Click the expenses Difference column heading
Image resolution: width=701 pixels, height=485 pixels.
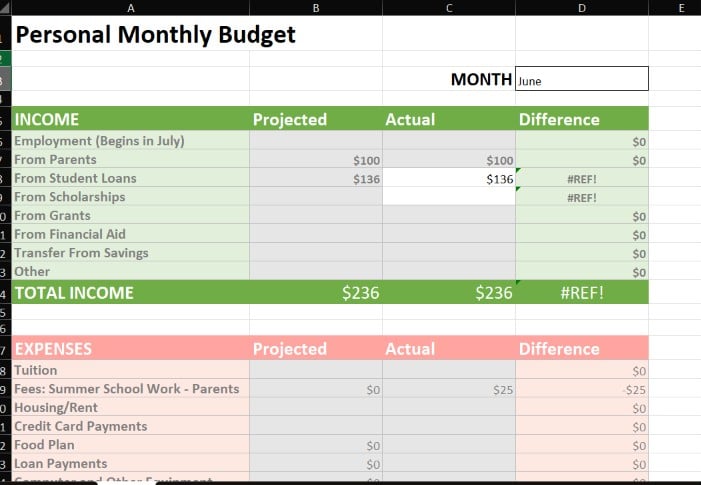coord(582,348)
